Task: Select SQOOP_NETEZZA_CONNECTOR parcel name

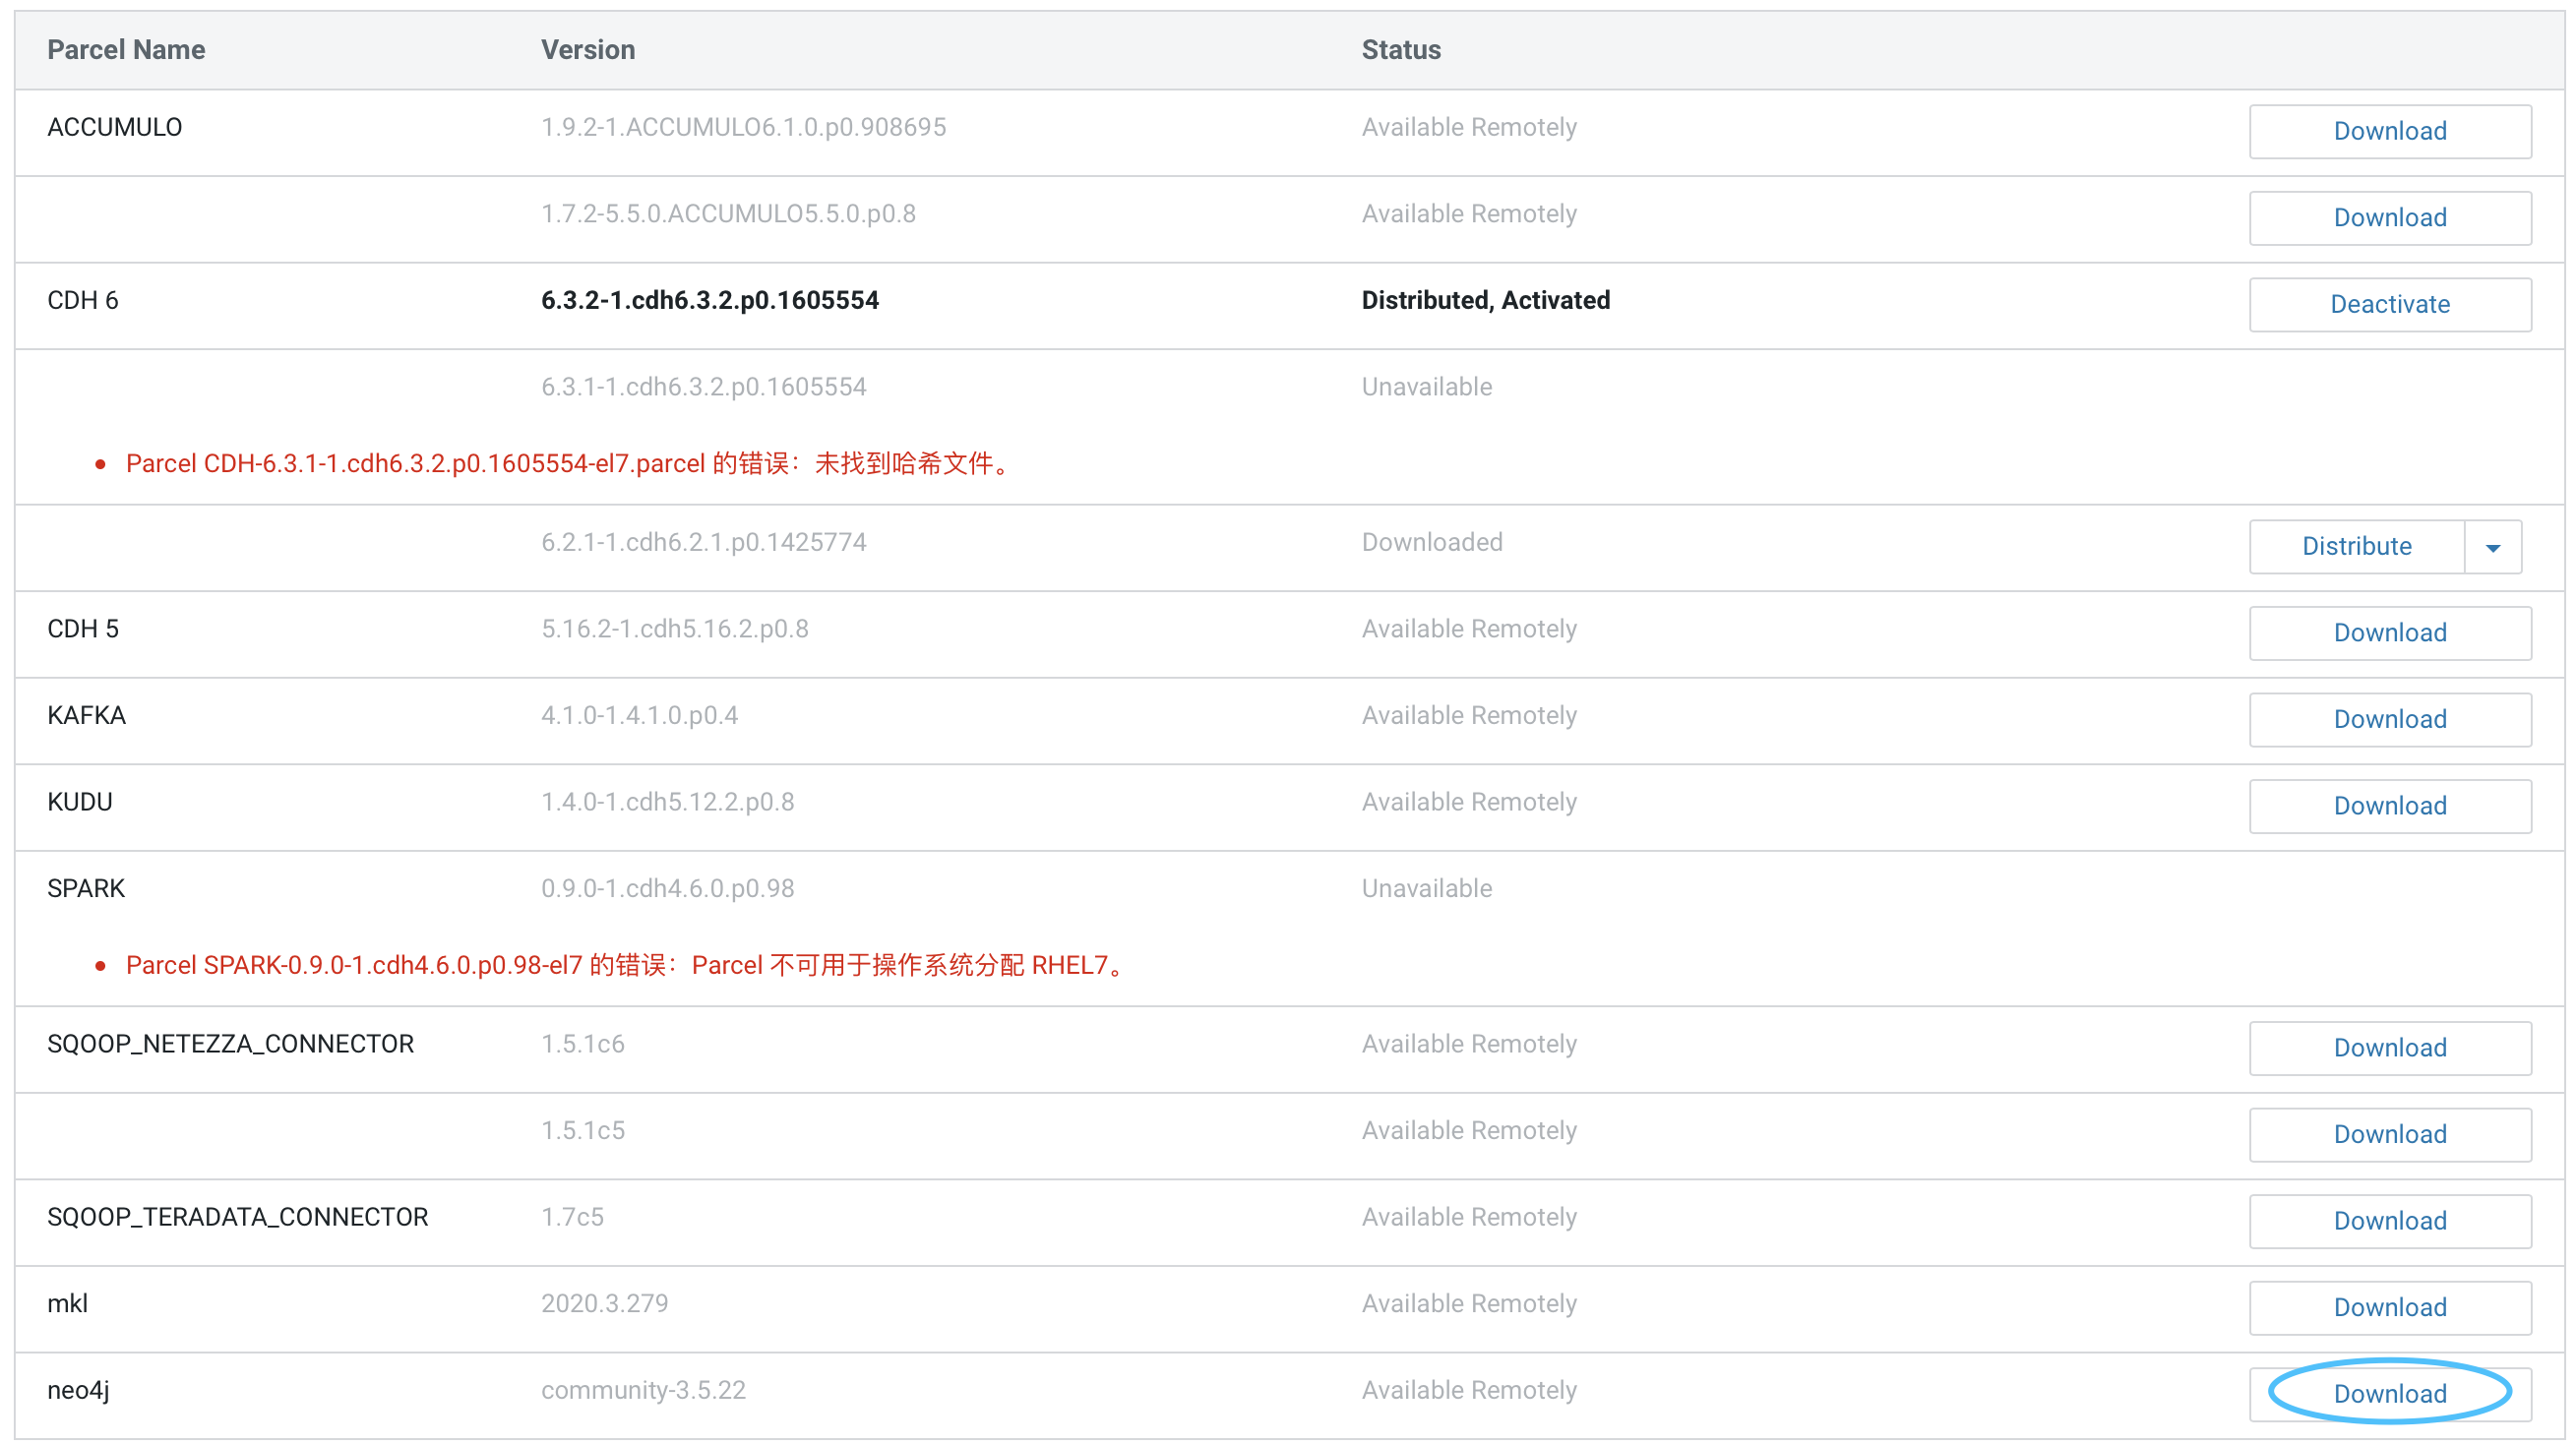Action: click(x=231, y=1044)
